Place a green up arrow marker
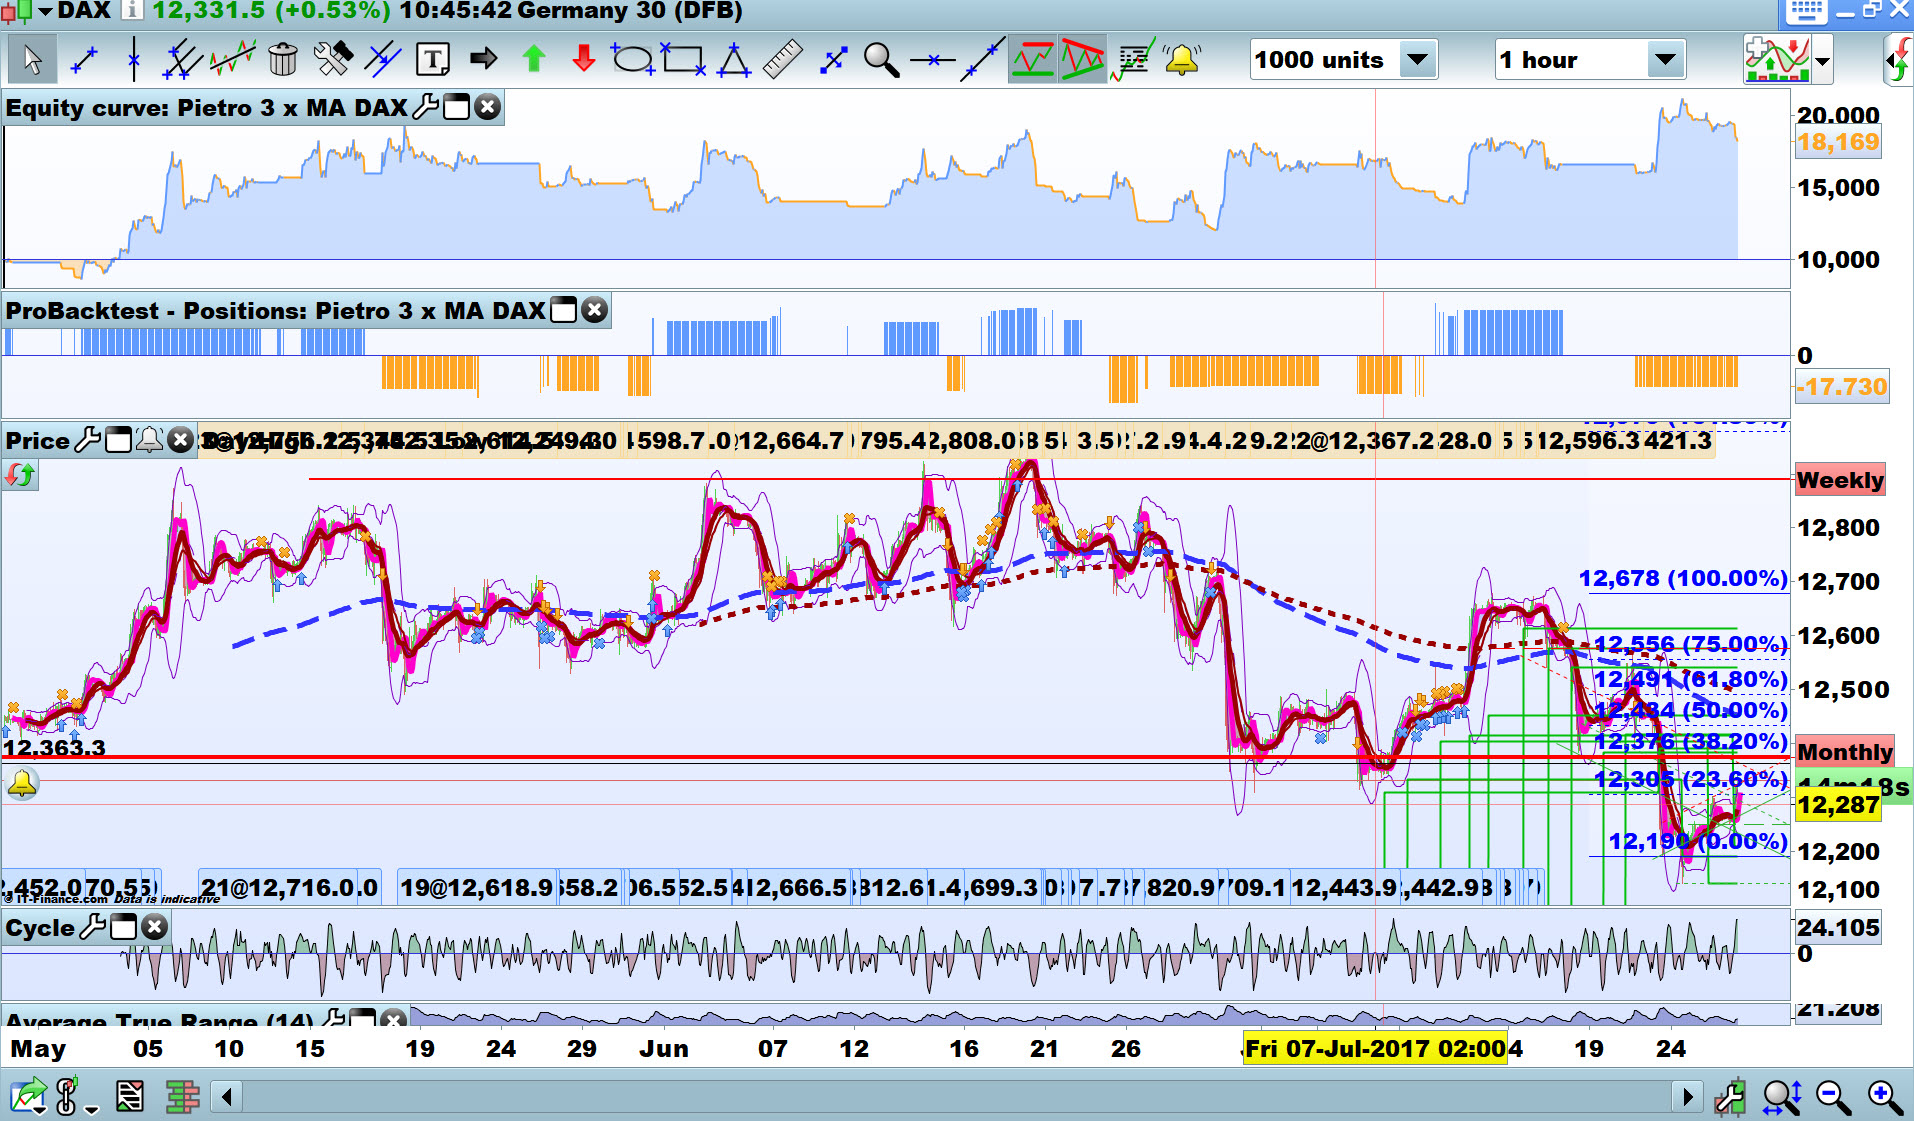This screenshot has height=1121, width=1914. (x=533, y=60)
